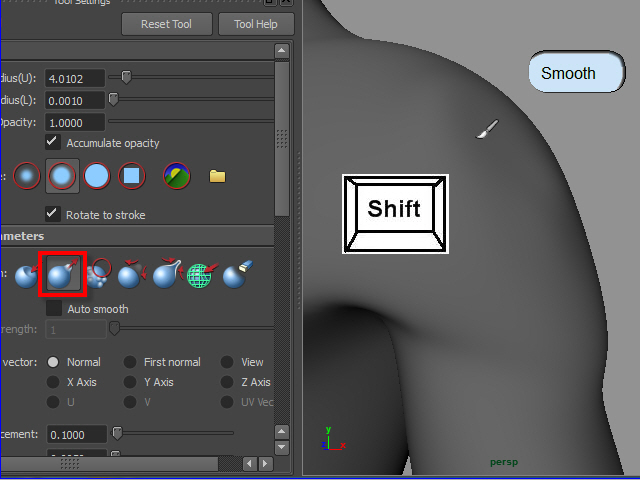Select the Push sculpt operation icon
Image resolution: width=640 pixels, height=480 pixels.
click(26, 275)
